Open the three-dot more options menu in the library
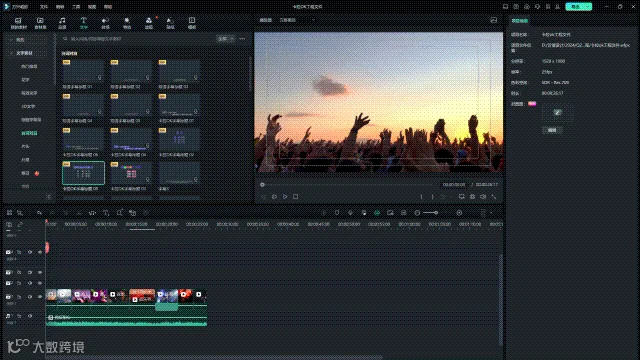Screen dimensions: 640x360 [242, 39]
